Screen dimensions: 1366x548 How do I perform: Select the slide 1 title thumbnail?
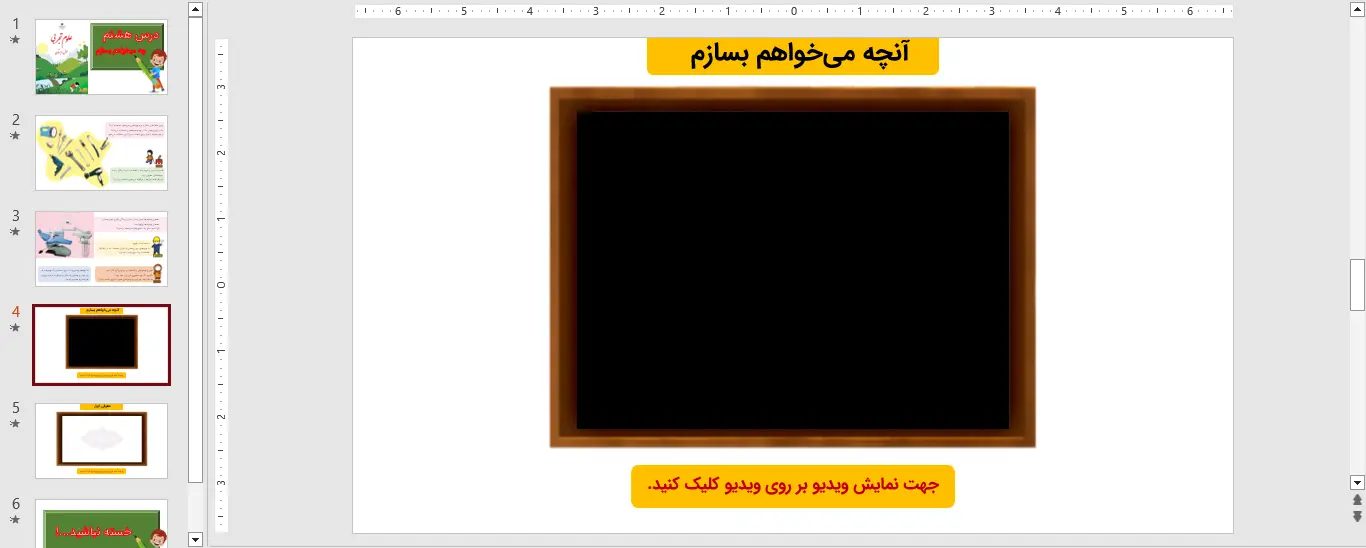click(x=101, y=57)
